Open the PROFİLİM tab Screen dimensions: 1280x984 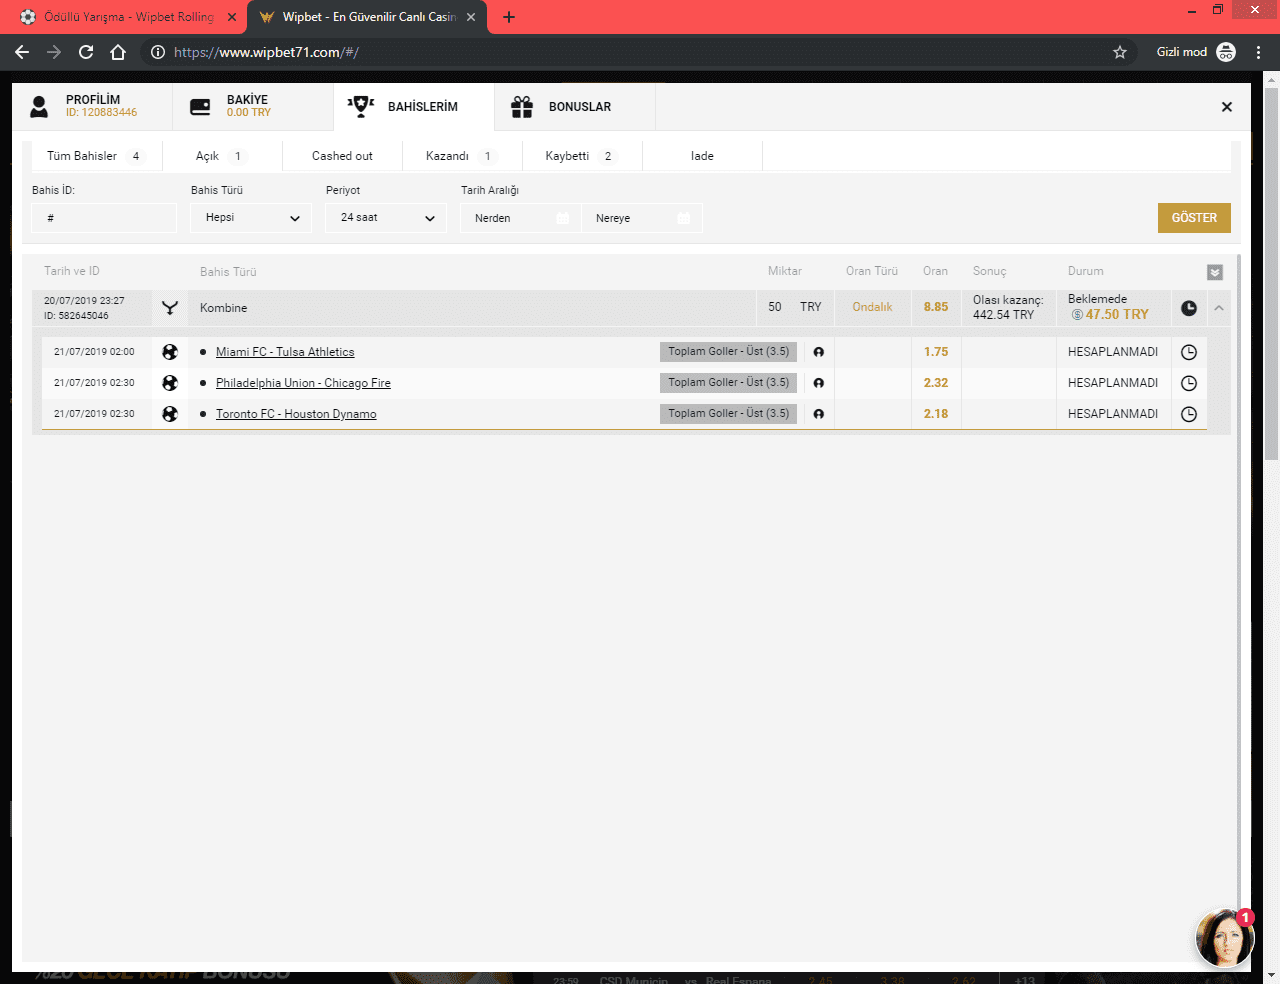coord(92,107)
